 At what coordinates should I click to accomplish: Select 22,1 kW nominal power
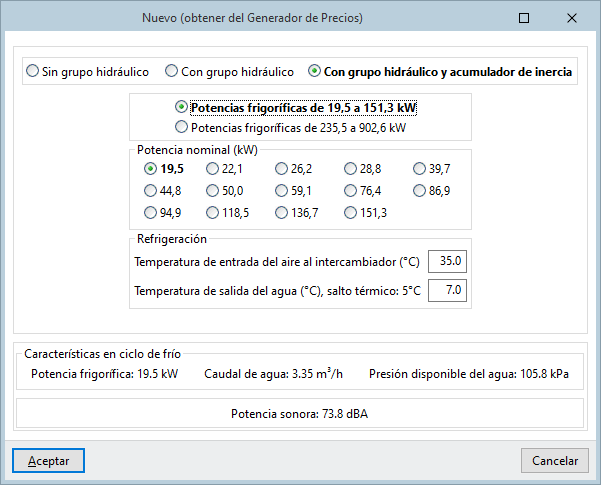click(x=213, y=168)
